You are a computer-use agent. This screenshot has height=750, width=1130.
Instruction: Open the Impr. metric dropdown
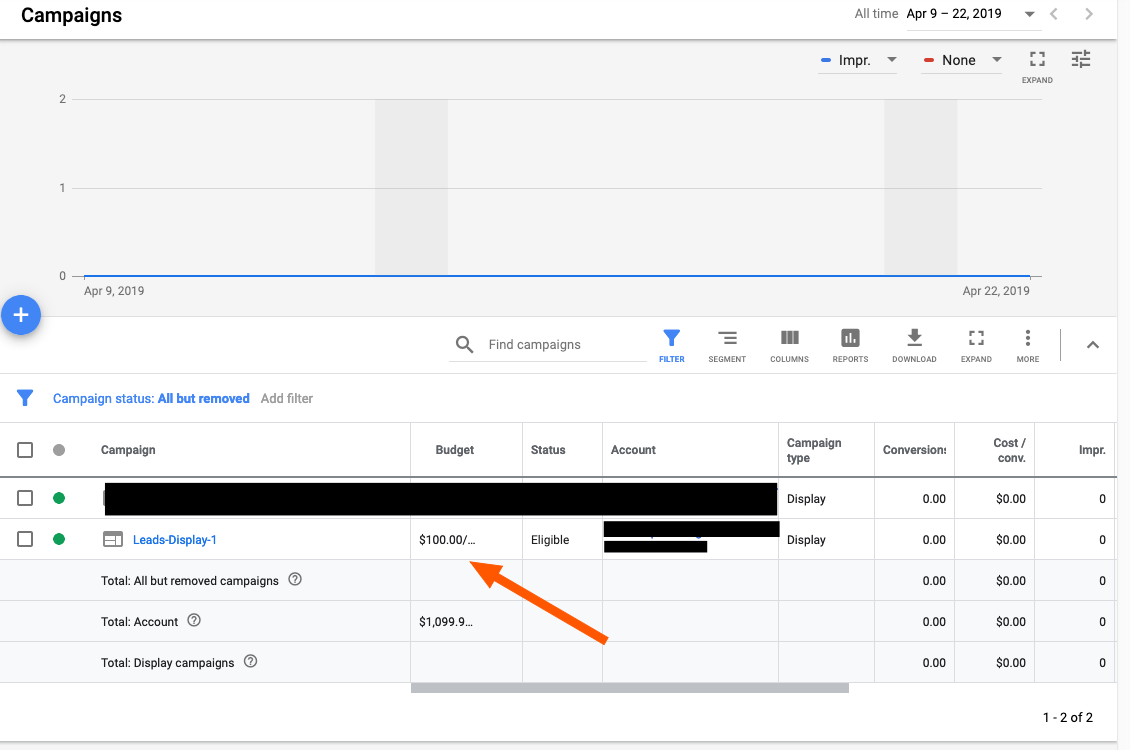point(858,60)
